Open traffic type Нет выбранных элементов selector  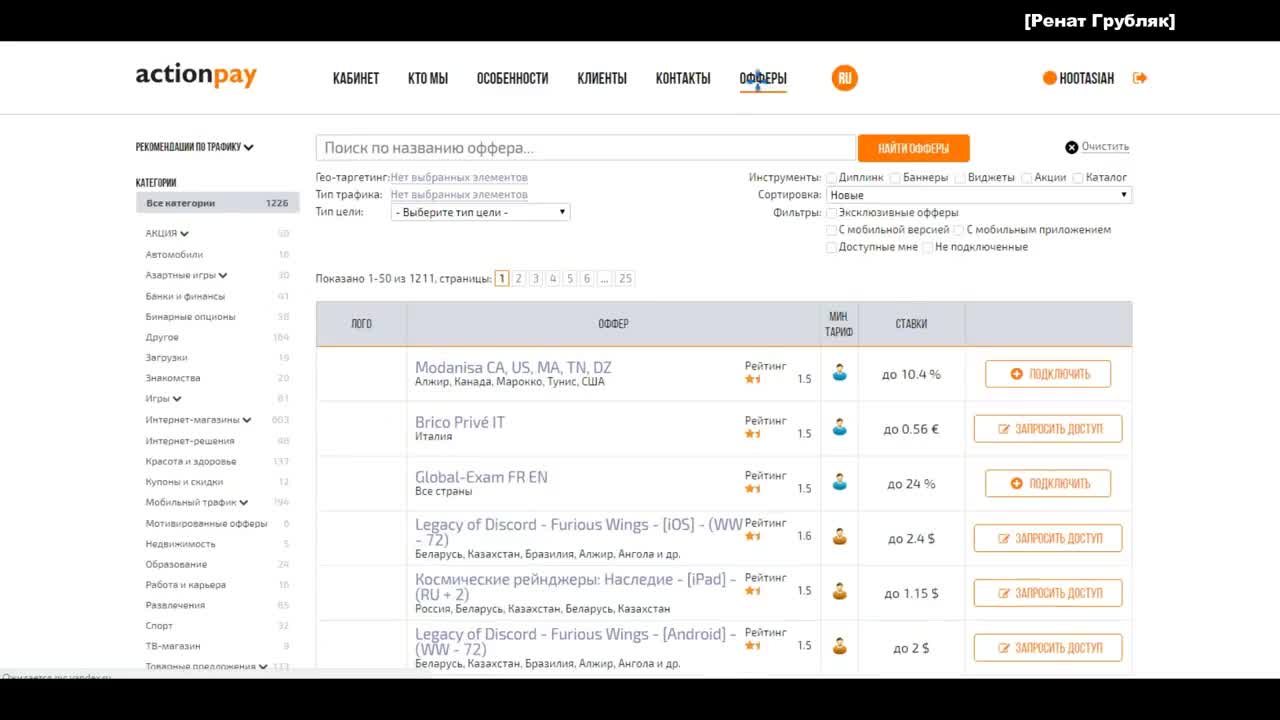[x=459, y=195]
